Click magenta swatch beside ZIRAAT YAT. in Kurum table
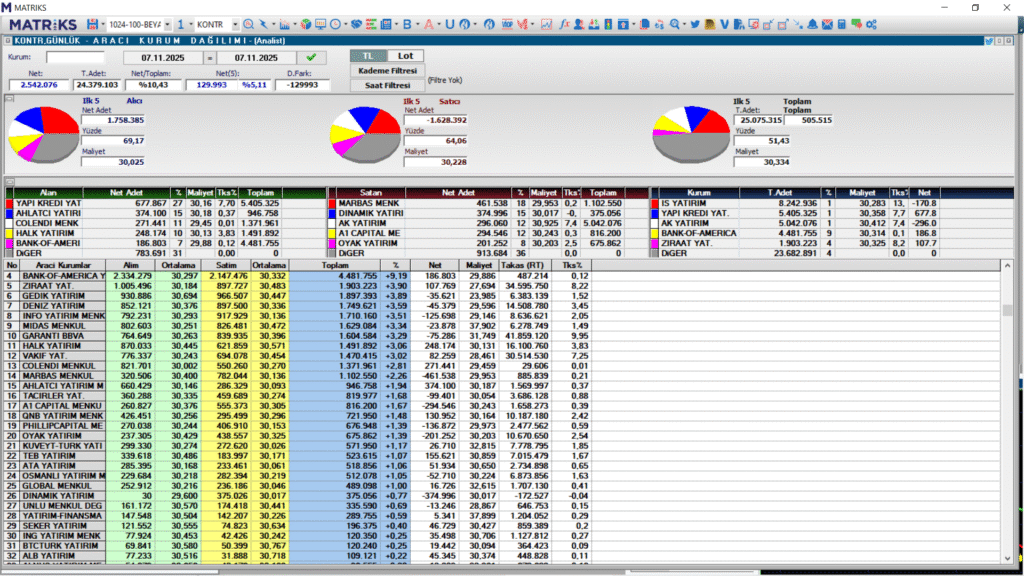Viewport: 1024px width, 576px height. point(654,243)
